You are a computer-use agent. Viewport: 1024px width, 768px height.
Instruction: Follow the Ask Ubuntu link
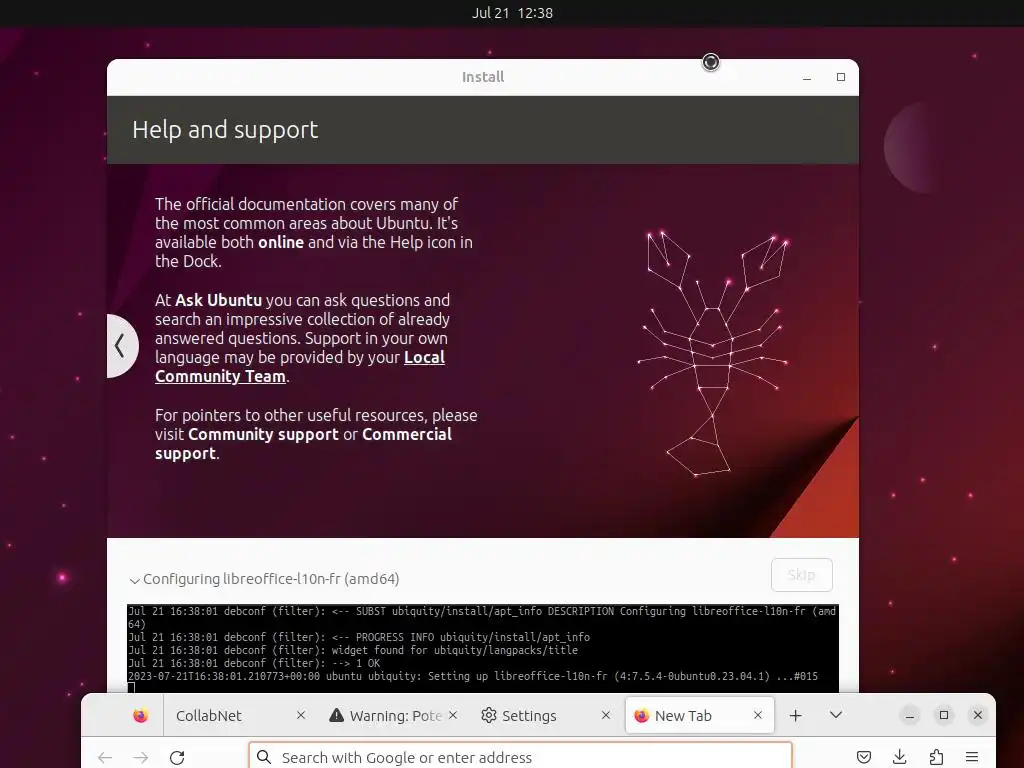(x=218, y=300)
